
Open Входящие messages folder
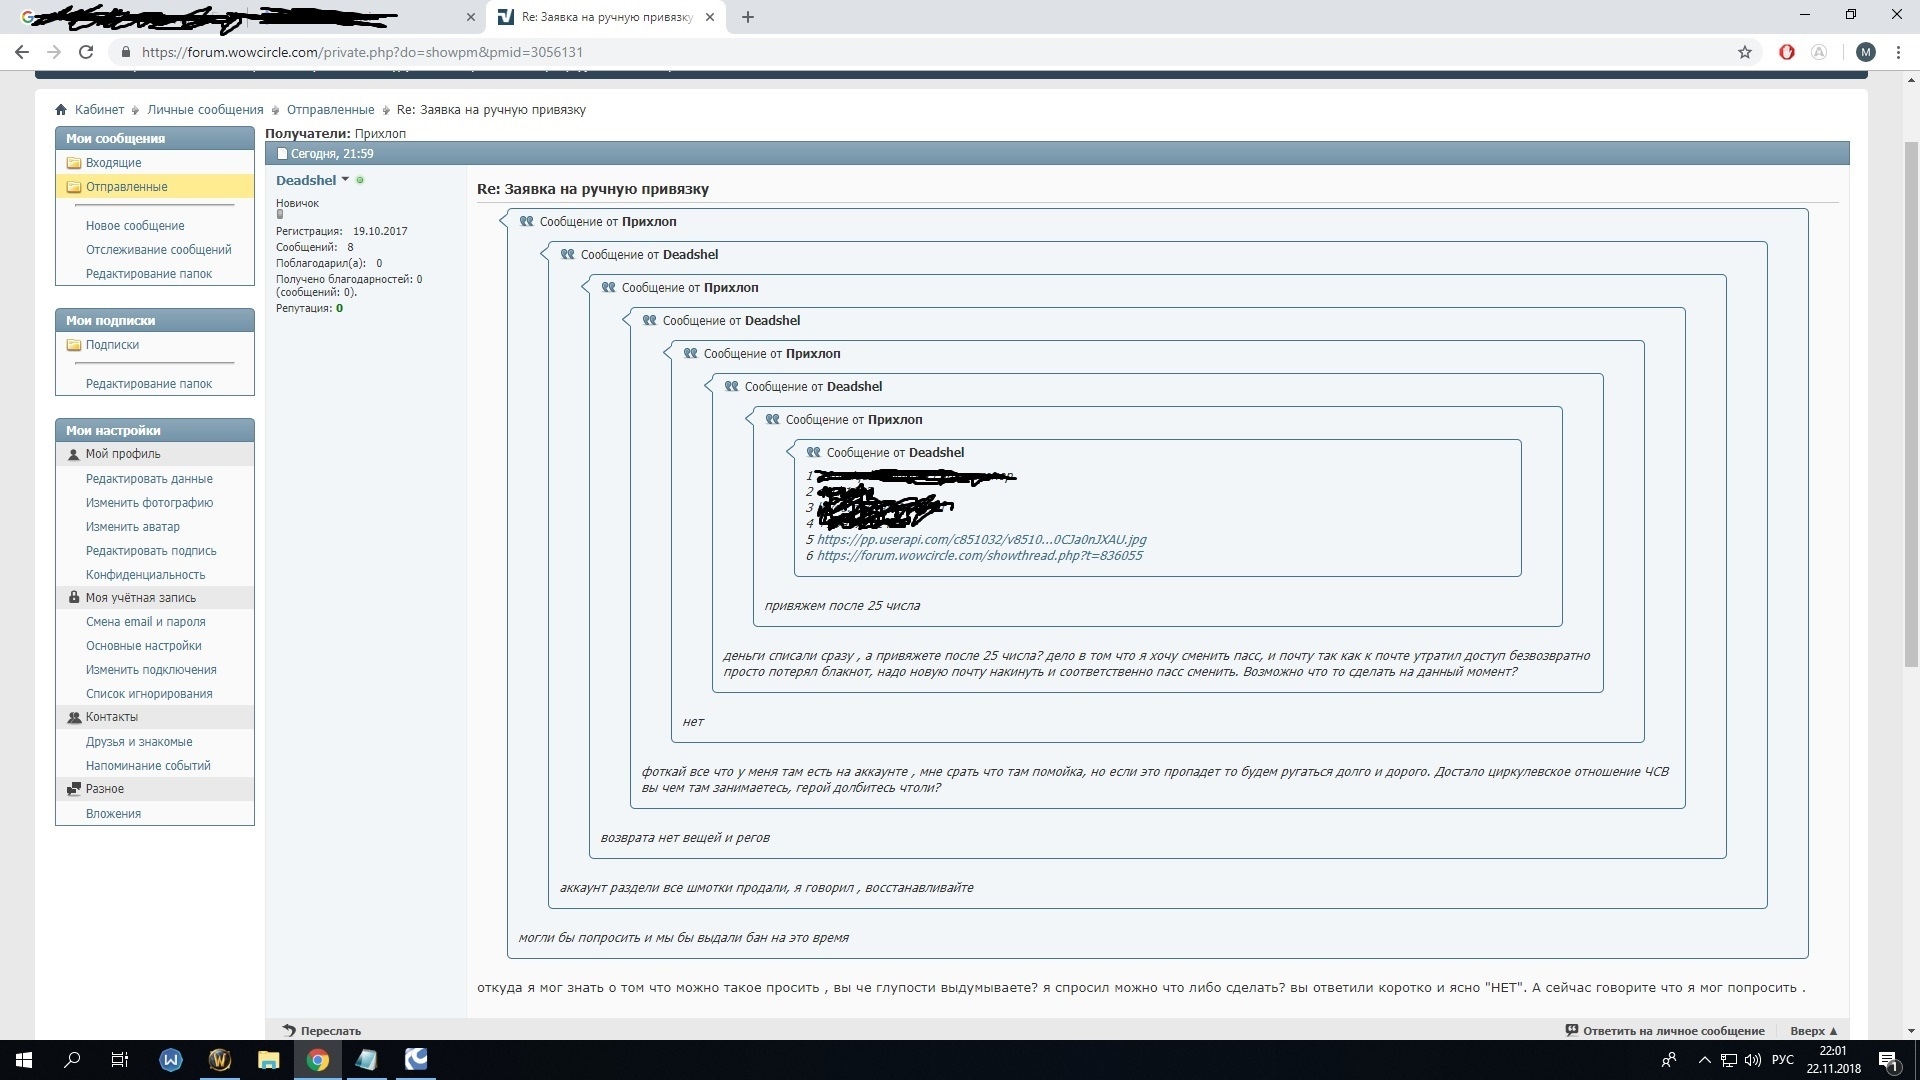click(113, 163)
